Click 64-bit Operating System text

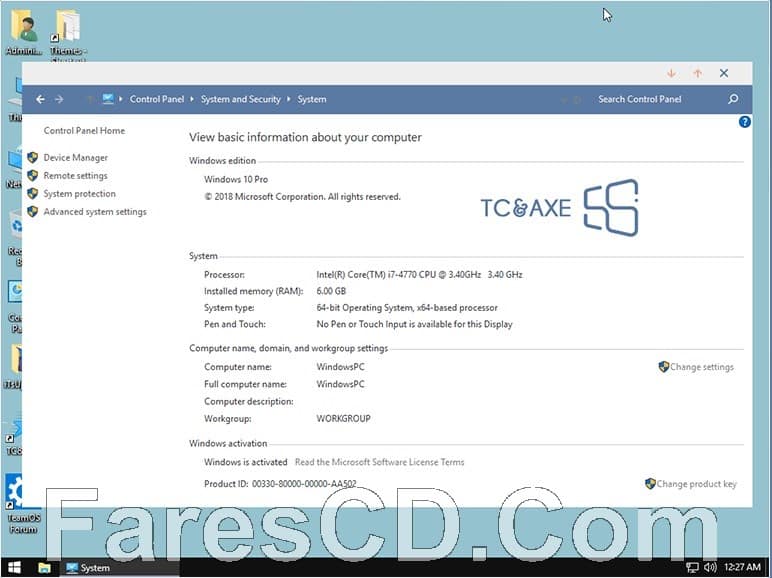click(x=407, y=308)
